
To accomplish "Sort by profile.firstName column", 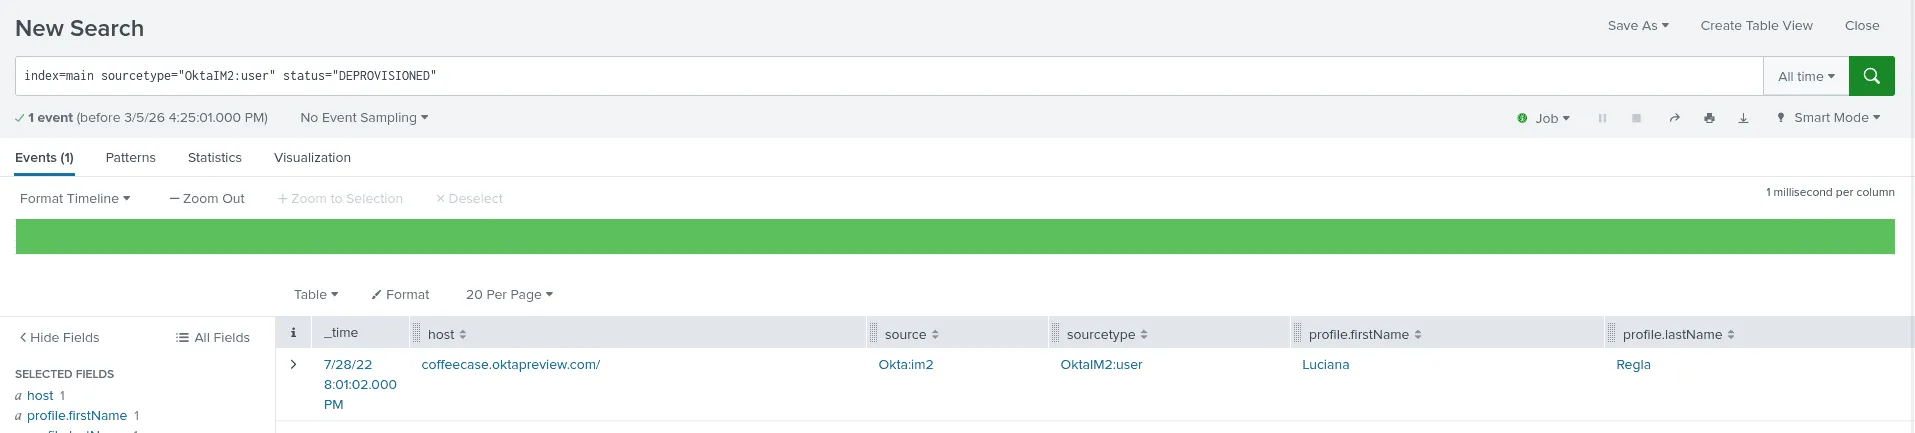I will 1417,335.
